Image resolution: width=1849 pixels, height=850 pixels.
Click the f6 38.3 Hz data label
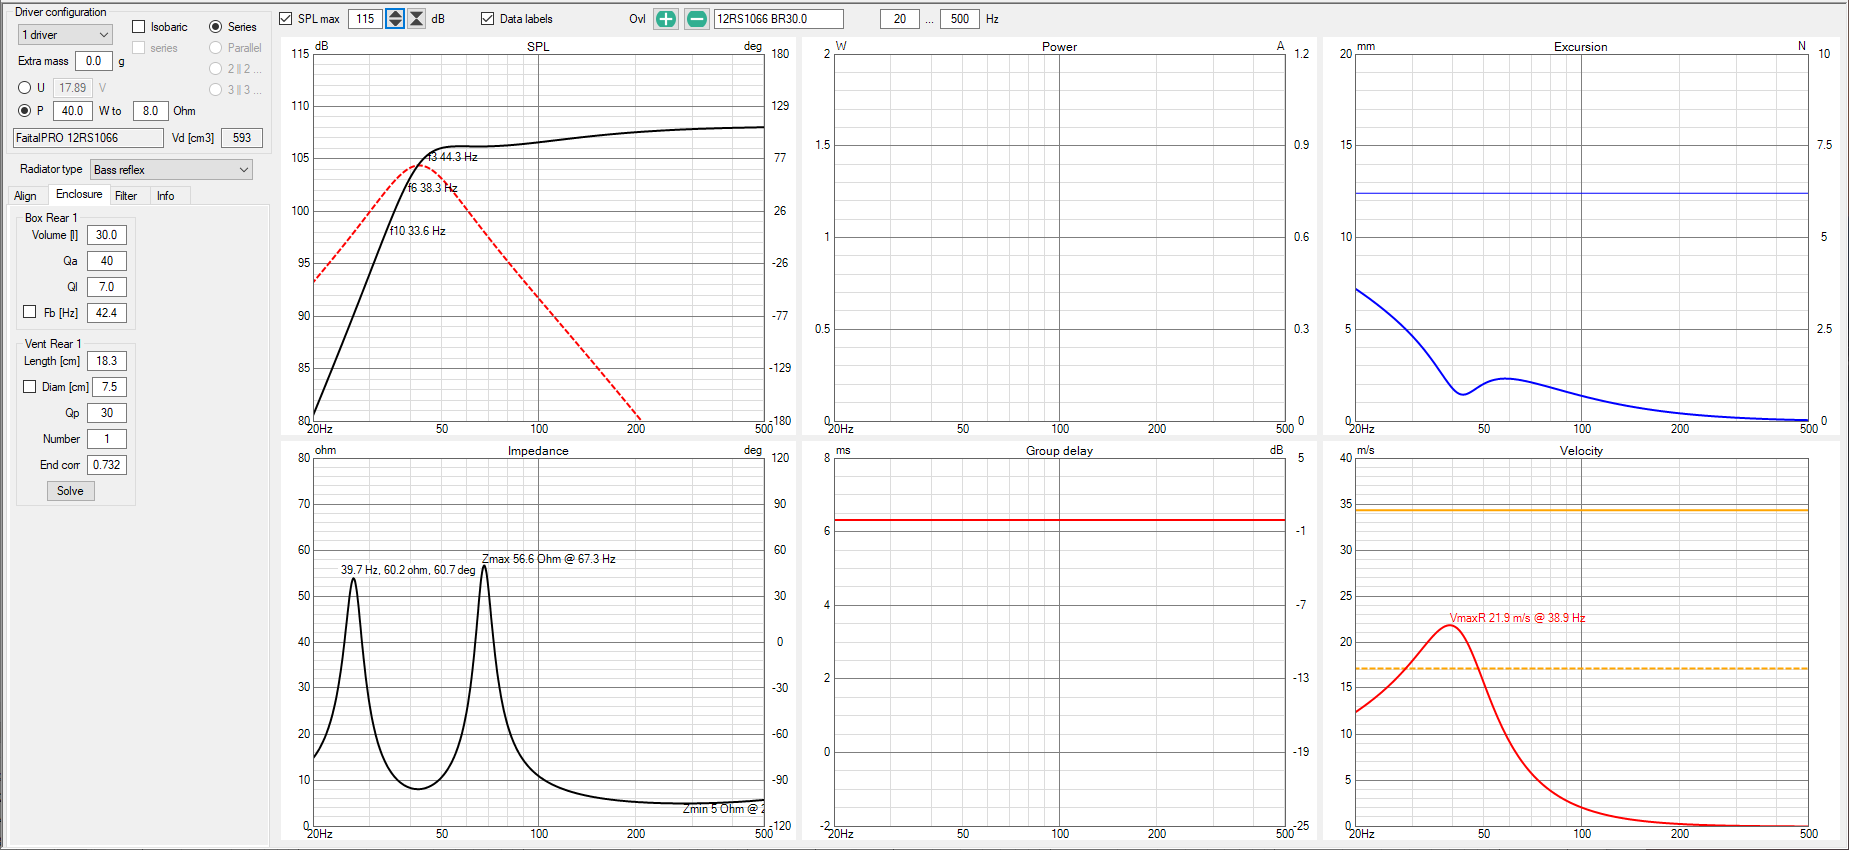click(x=433, y=188)
